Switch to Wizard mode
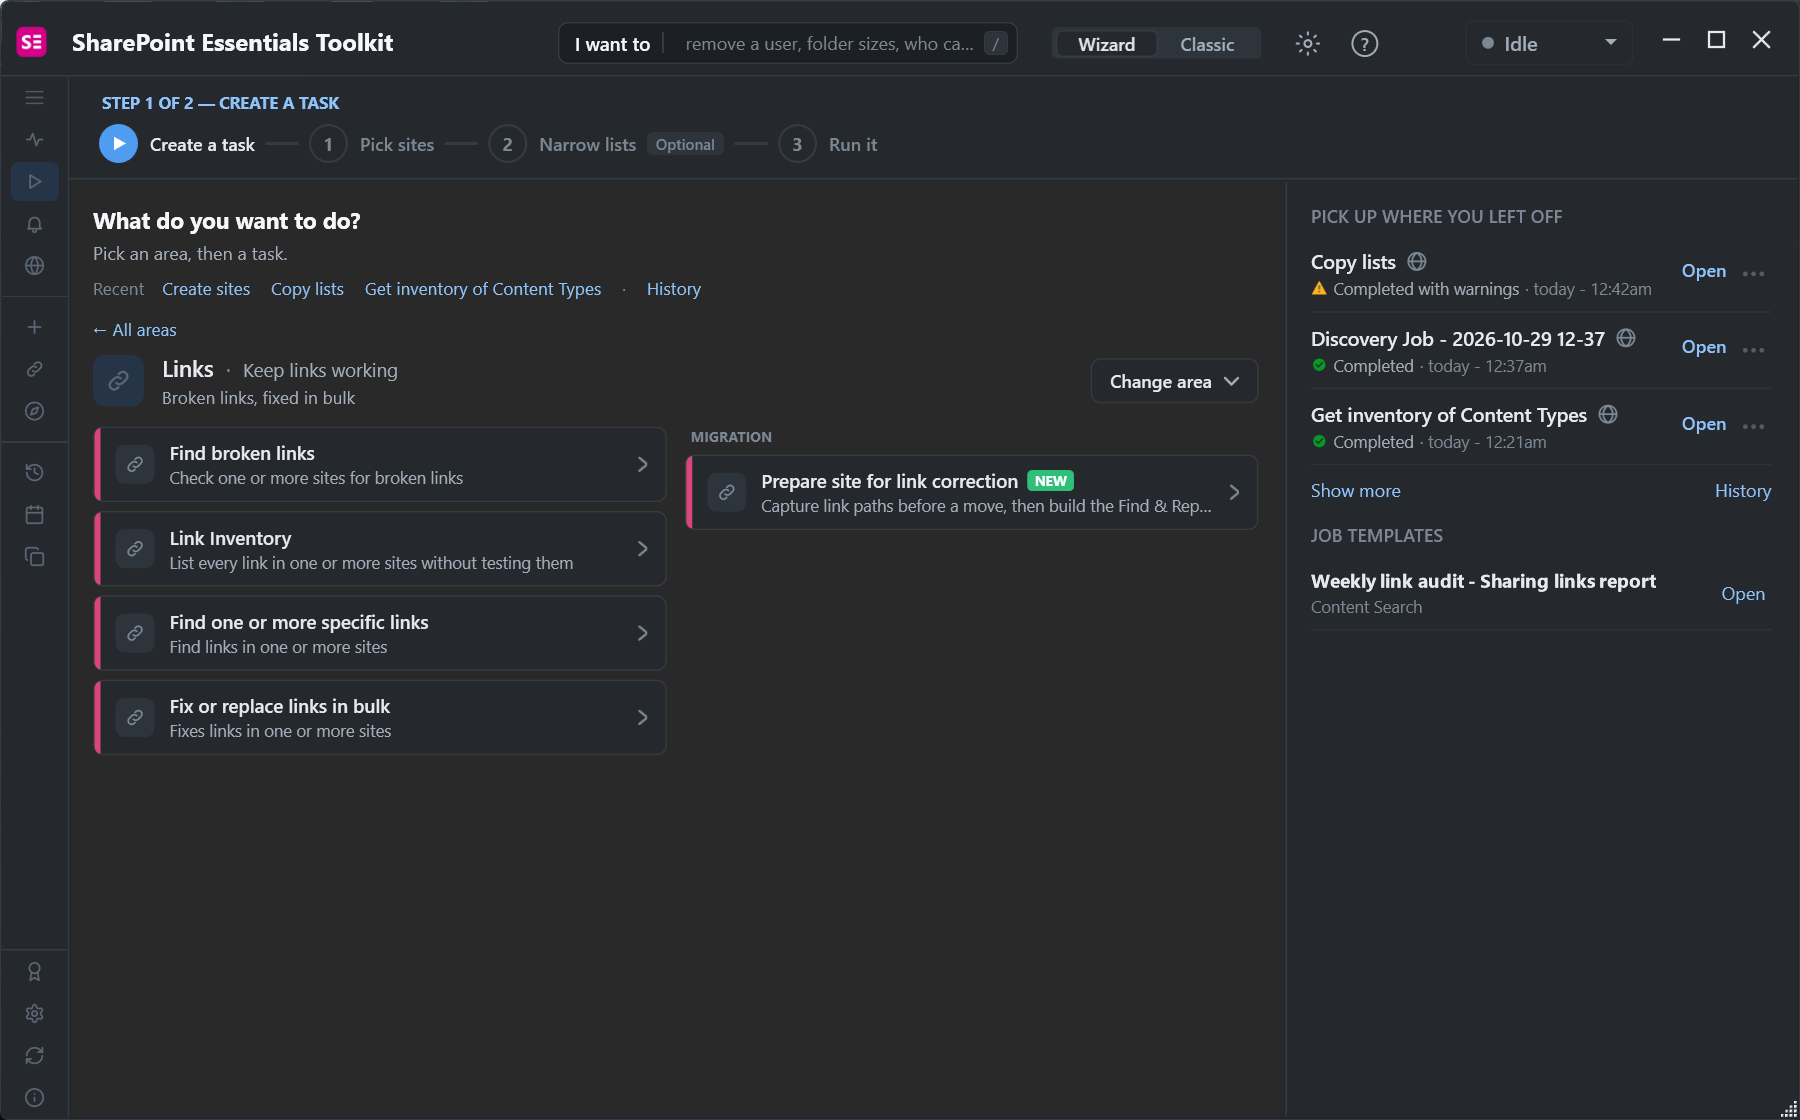The height and width of the screenshot is (1120, 1800). 1106,44
